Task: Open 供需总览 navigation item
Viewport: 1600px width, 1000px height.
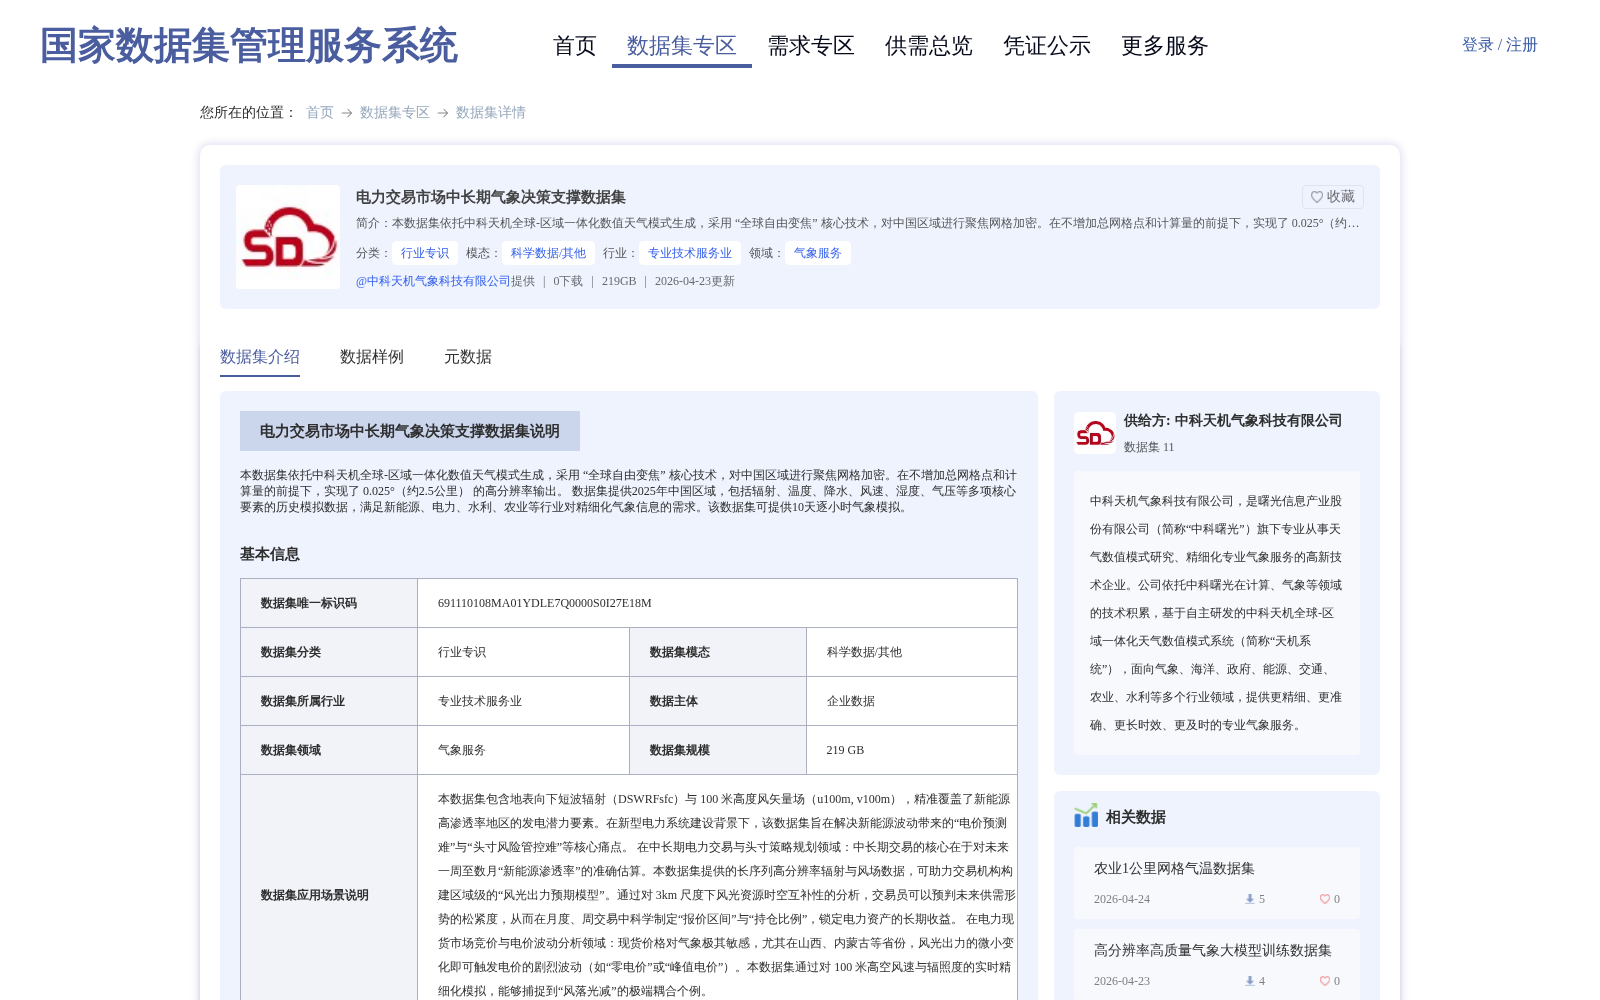Action: coord(929,46)
